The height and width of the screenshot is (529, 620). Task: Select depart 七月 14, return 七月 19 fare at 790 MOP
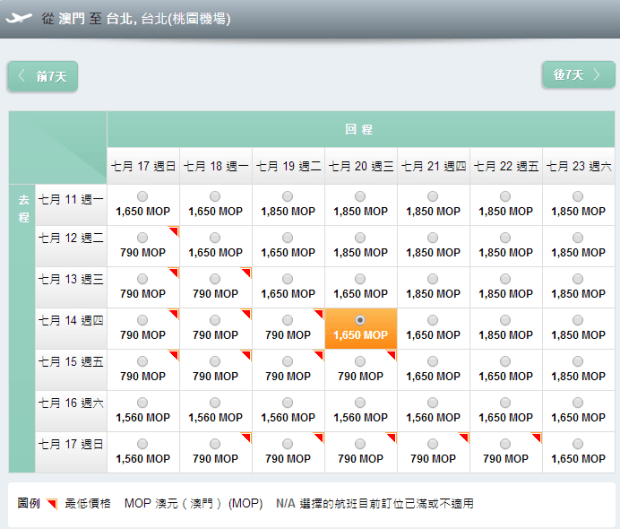[287, 320]
